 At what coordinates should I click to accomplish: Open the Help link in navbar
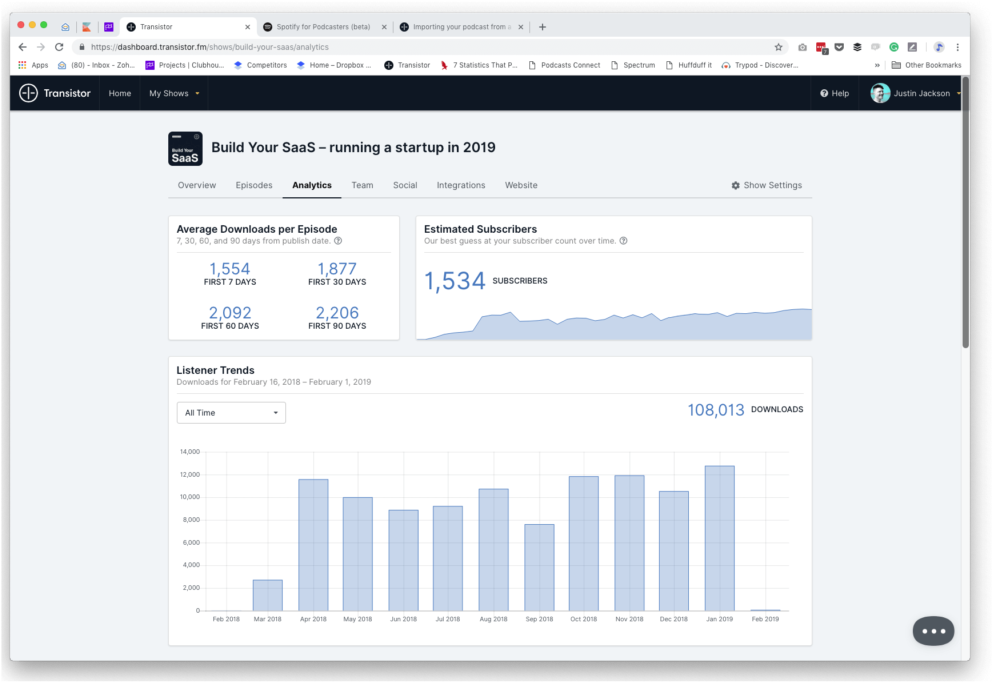[834, 93]
